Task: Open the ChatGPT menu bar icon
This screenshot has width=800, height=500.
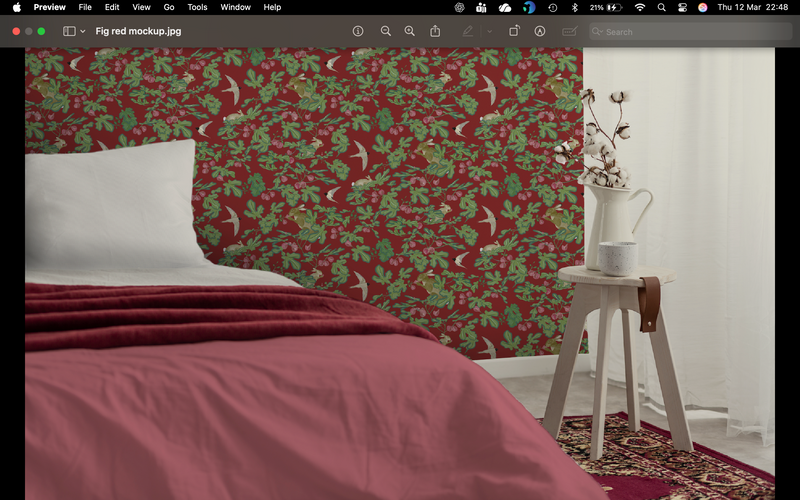Action: coord(460,7)
